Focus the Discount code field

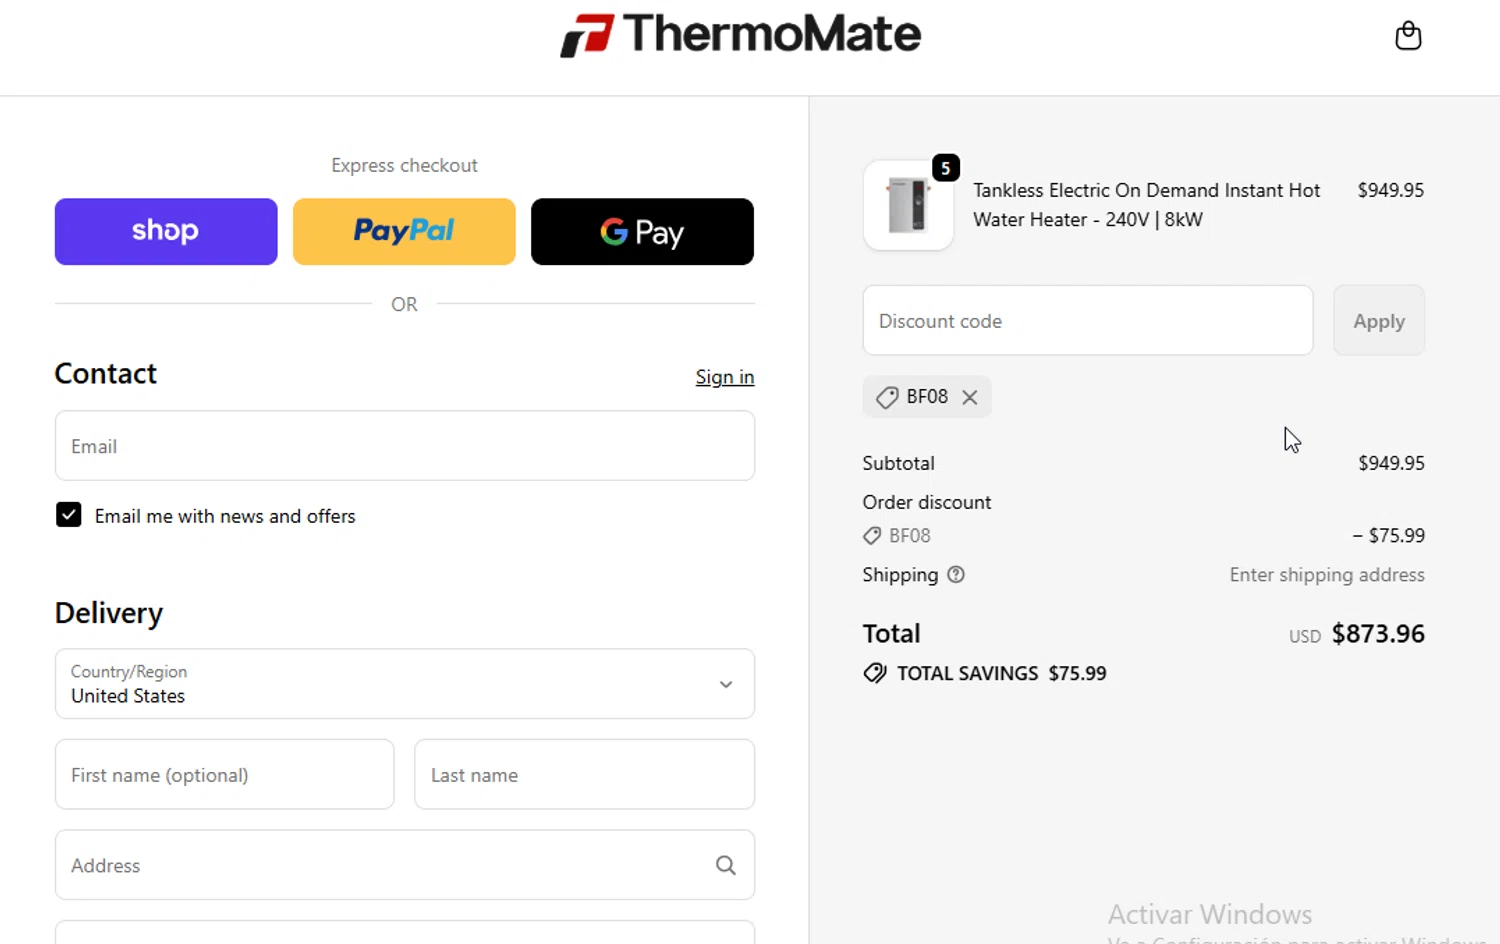tap(1088, 321)
